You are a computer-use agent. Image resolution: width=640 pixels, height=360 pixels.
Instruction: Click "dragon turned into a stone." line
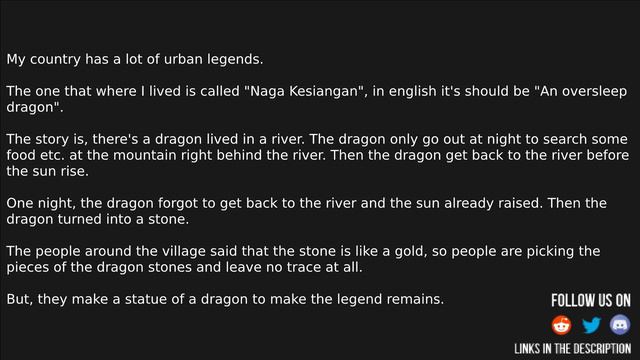coord(98,219)
